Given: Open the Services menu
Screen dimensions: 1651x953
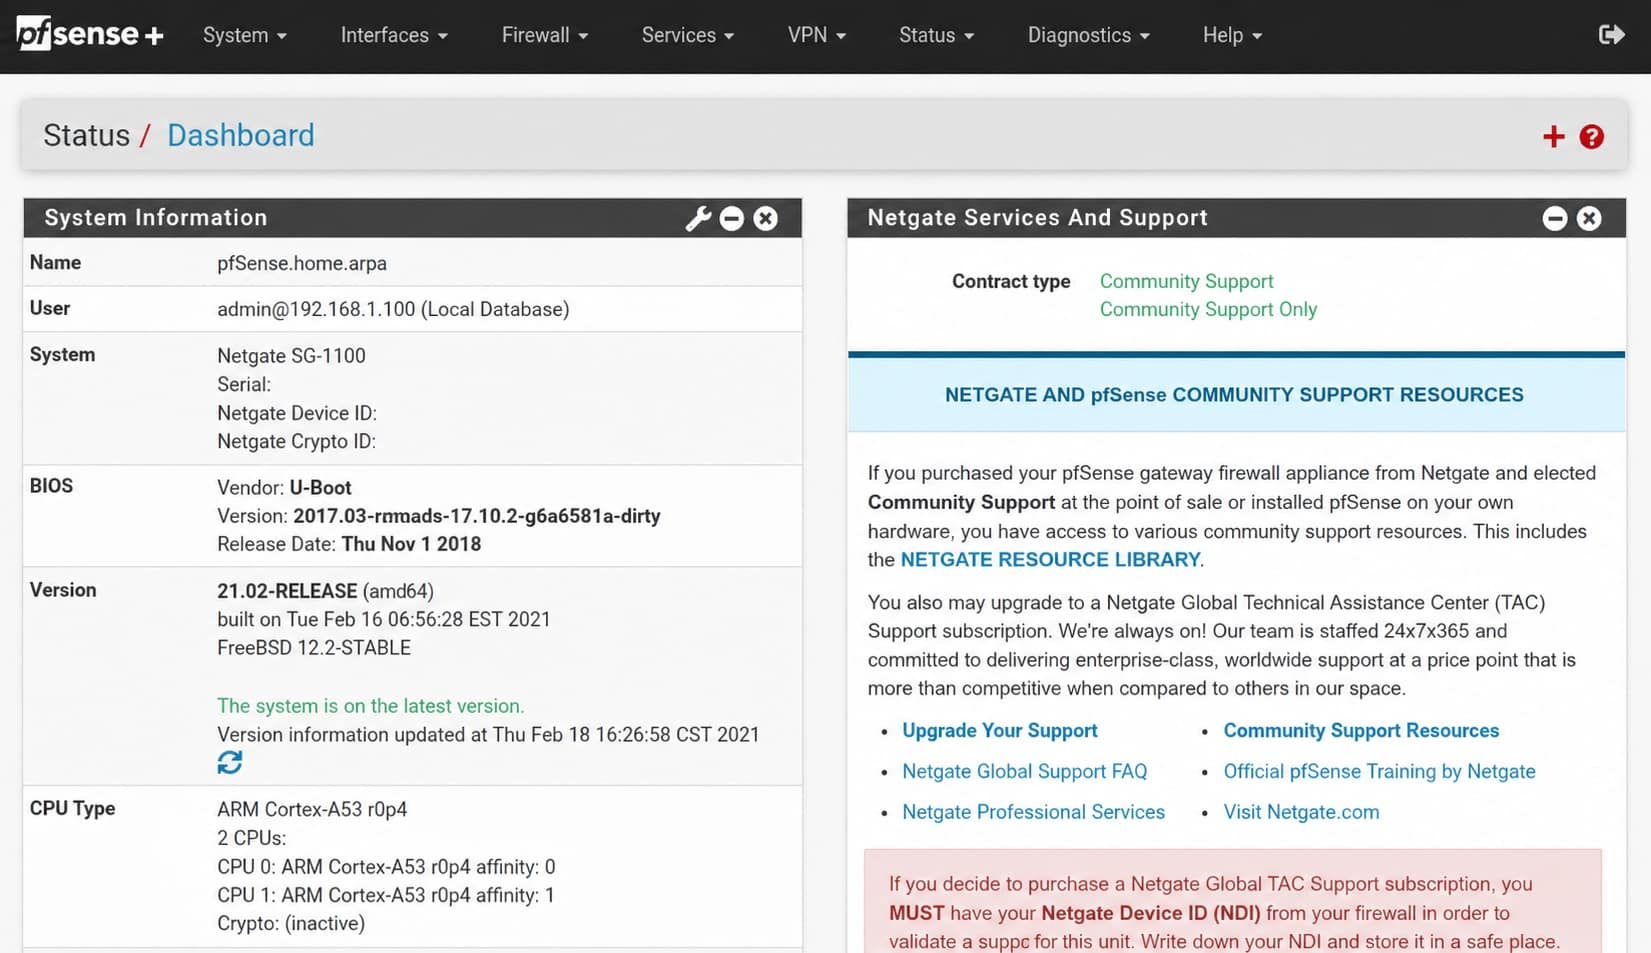Looking at the screenshot, I should coord(688,35).
